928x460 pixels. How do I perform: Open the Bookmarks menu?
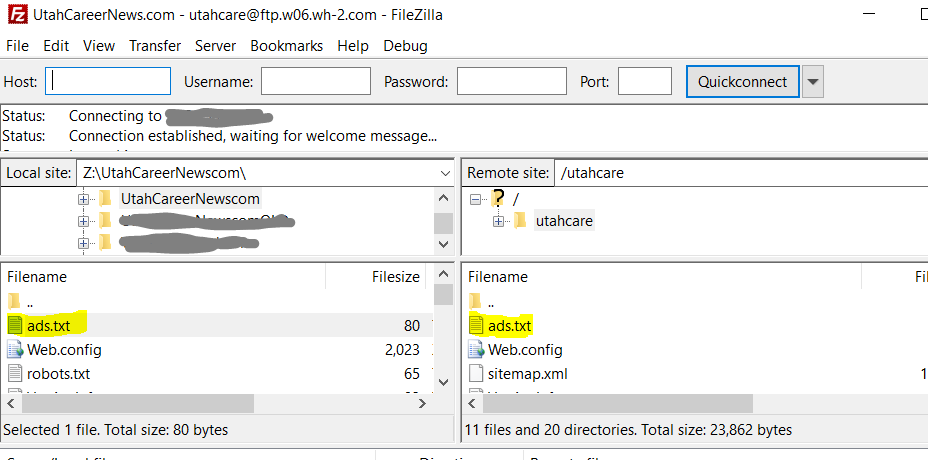click(286, 46)
